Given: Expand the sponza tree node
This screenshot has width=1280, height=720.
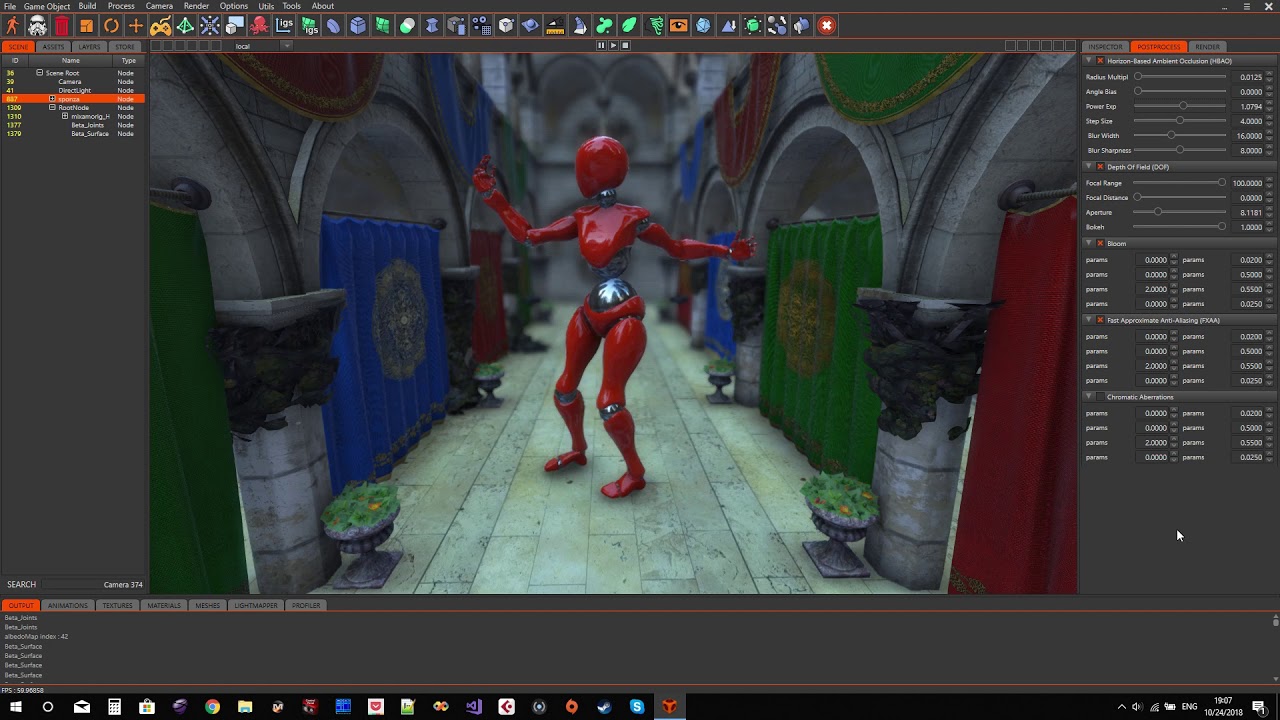Looking at the screenshot, I should pos(52,99).
